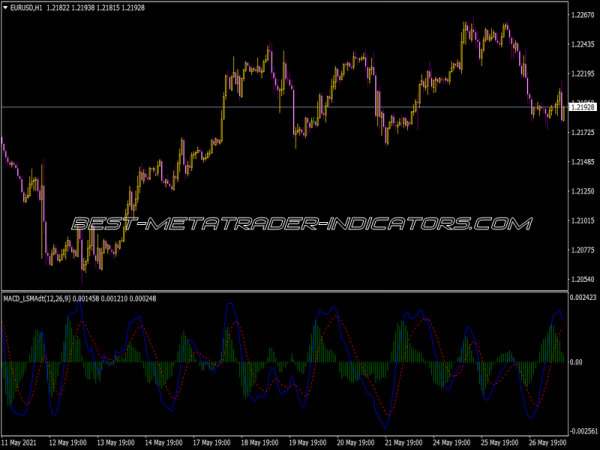Click the 1.21725 price axis label

(x=583, y=133)
